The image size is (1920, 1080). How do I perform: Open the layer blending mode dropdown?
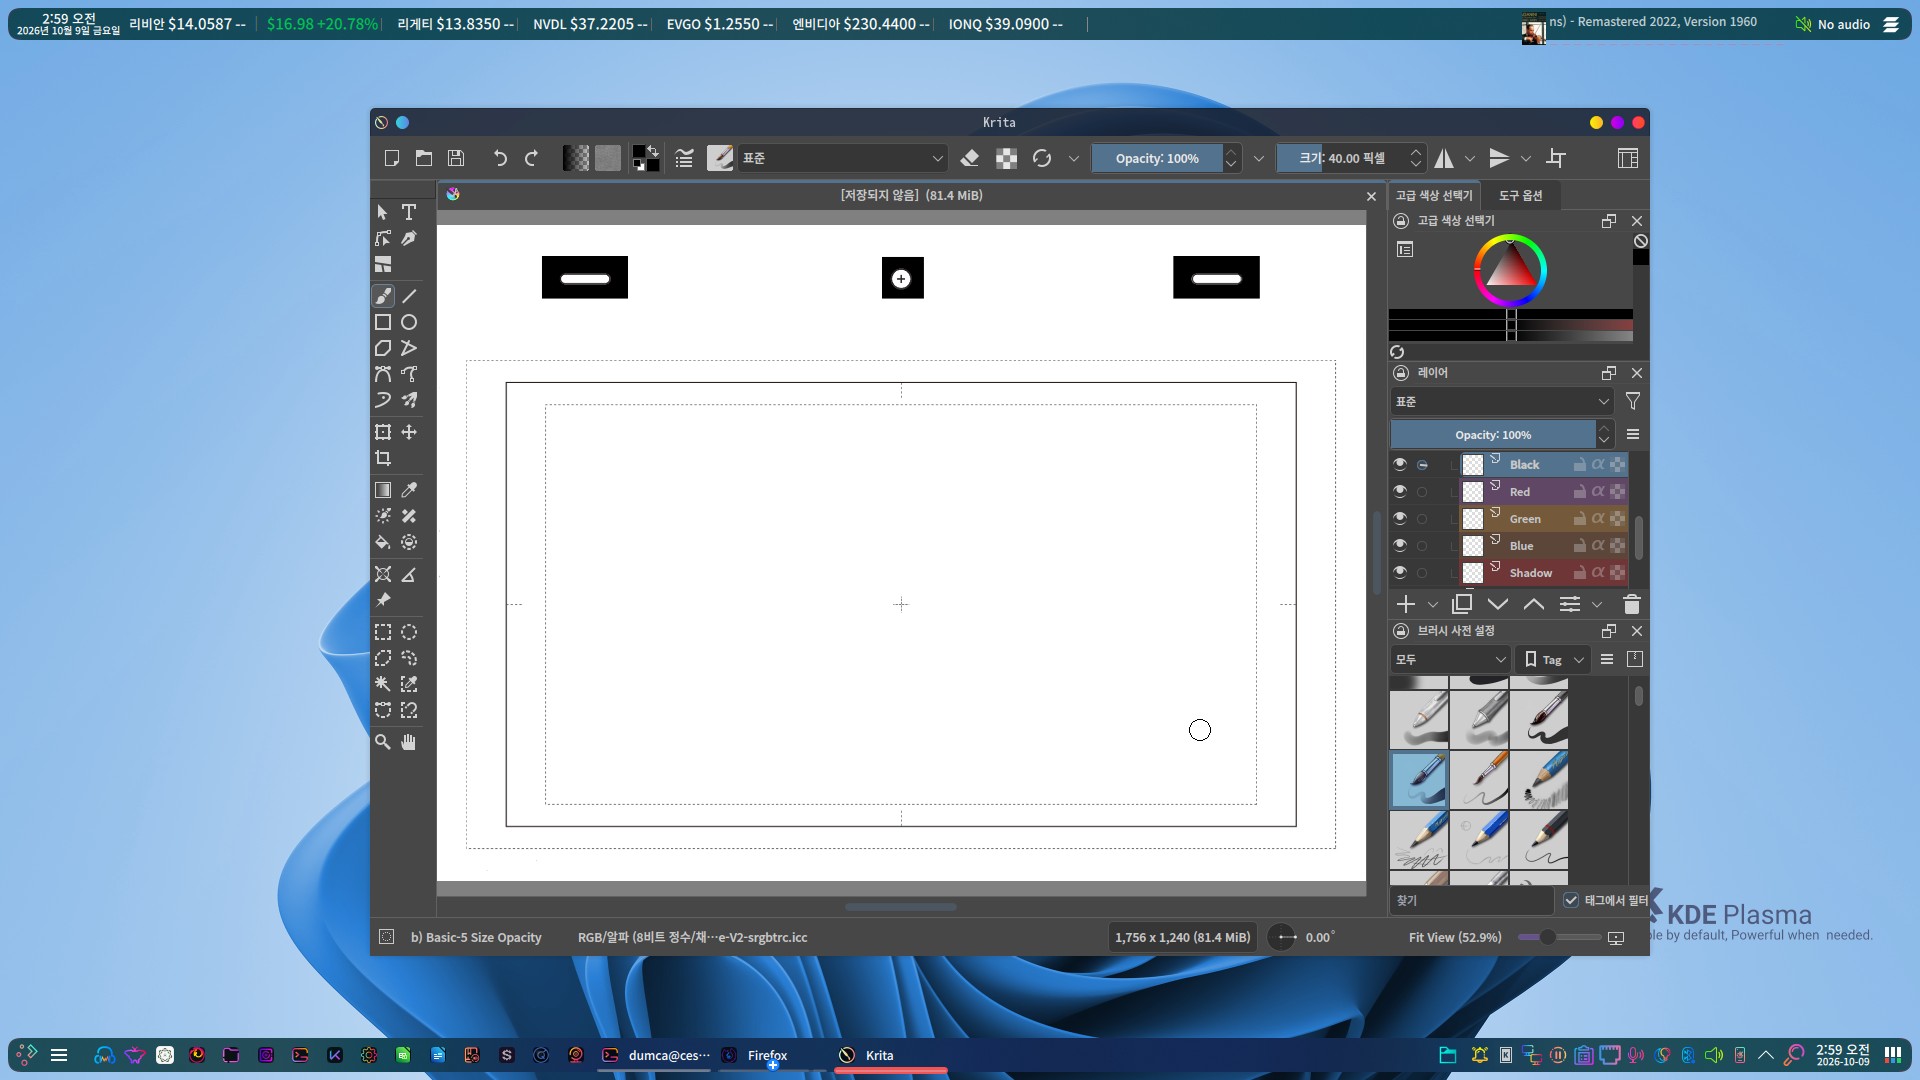1502,401
